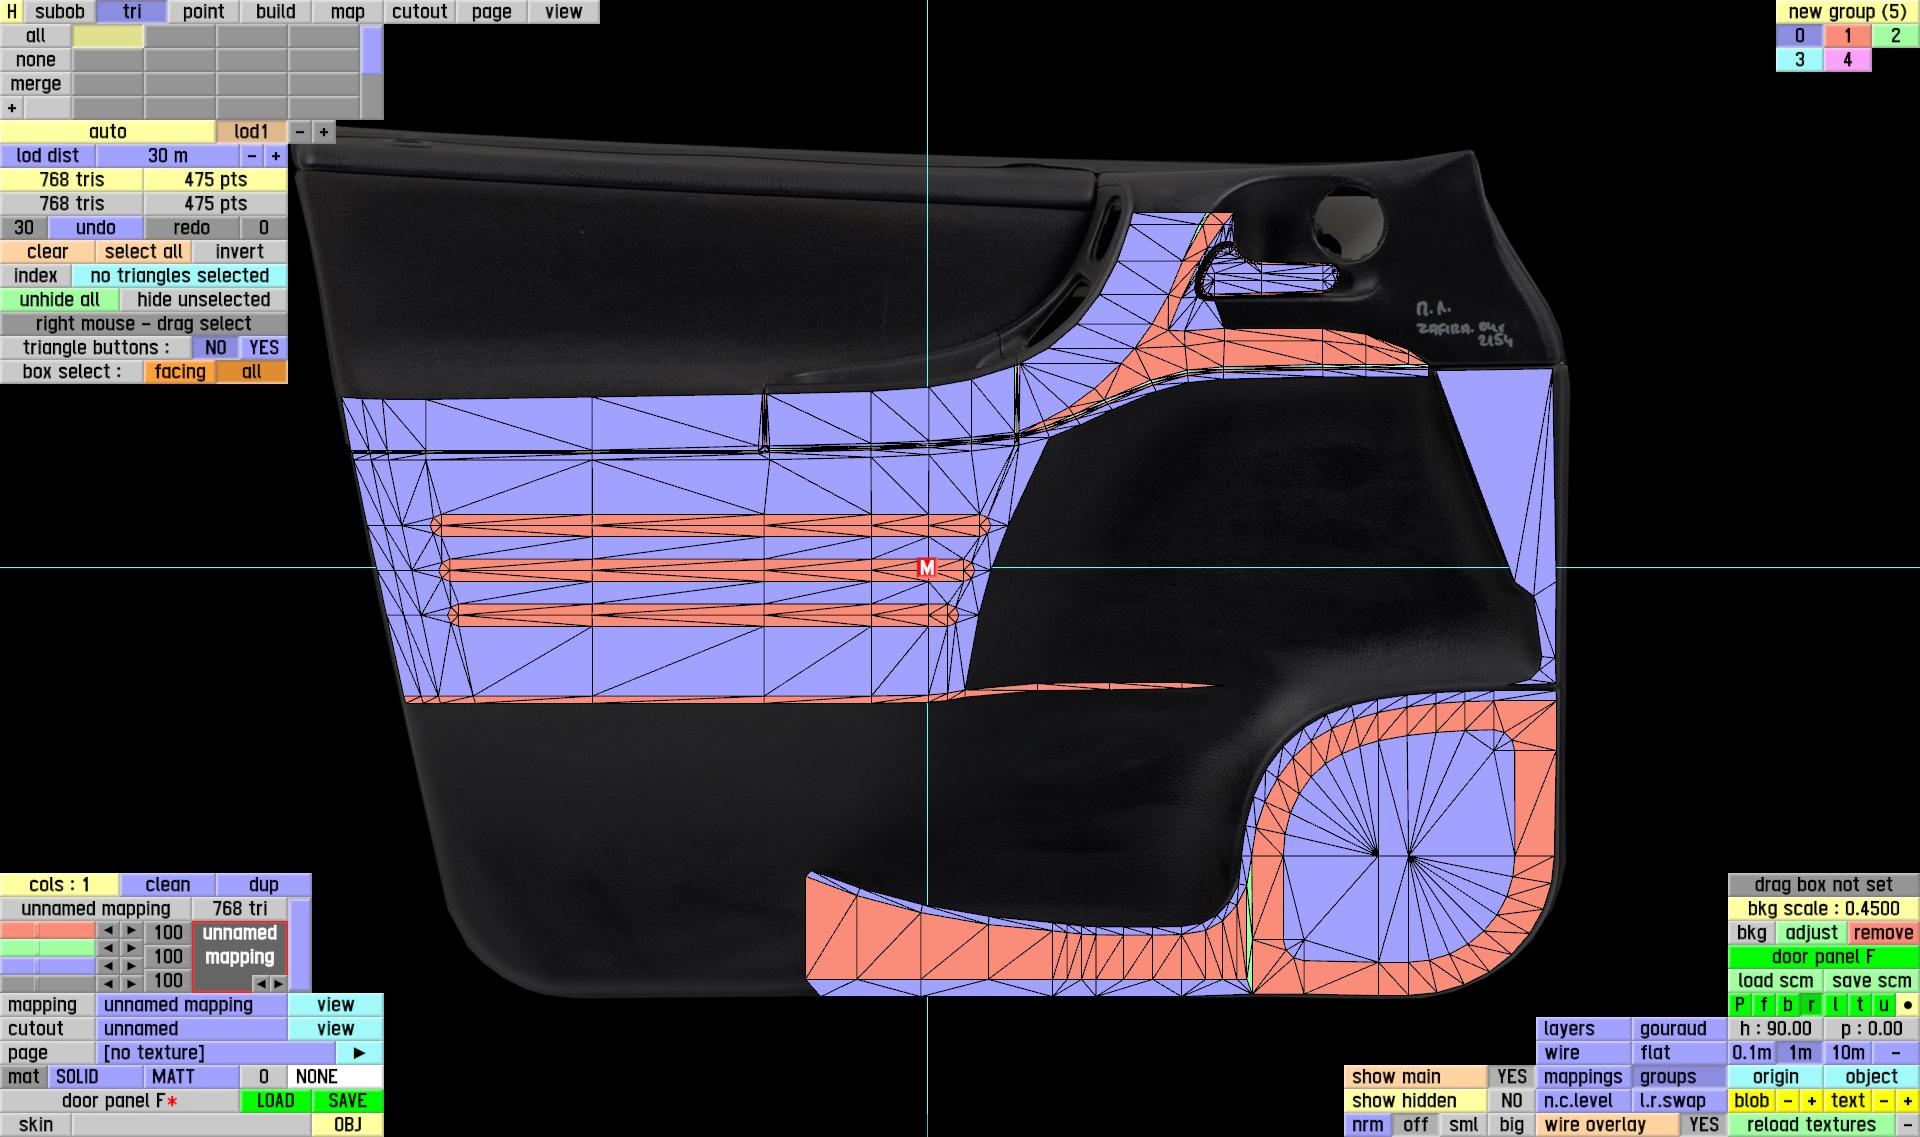This screenshot has height=1137, width=1920.
Task: Open the unnamed mapping selector
Action: point(191,1005)
